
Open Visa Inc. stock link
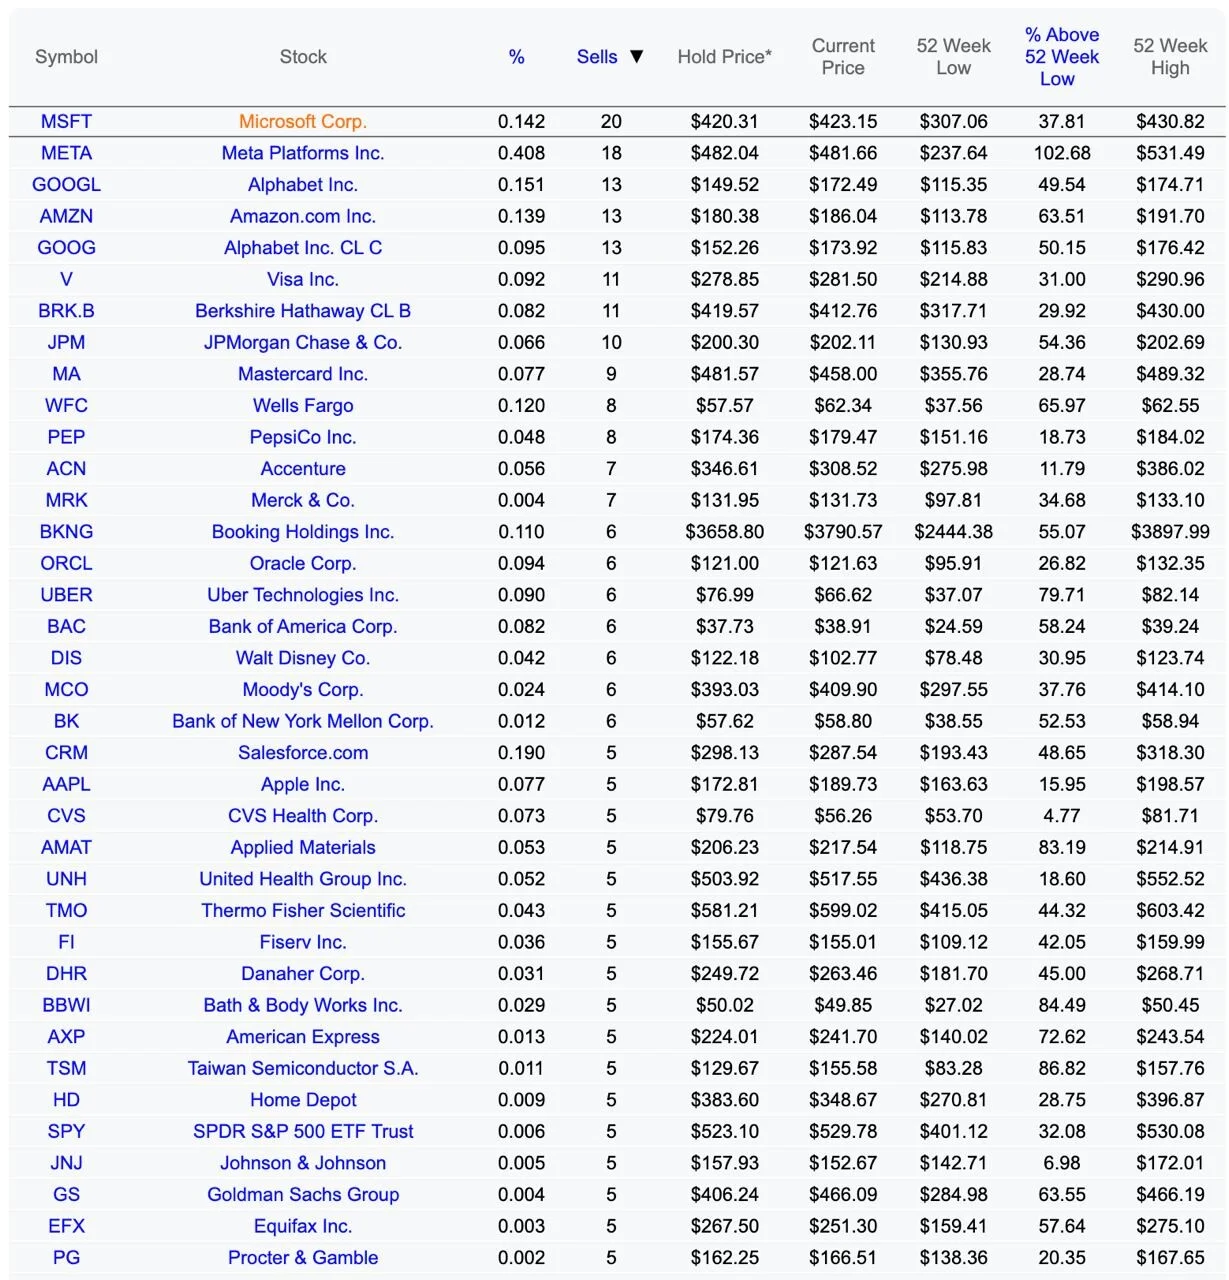303,279
